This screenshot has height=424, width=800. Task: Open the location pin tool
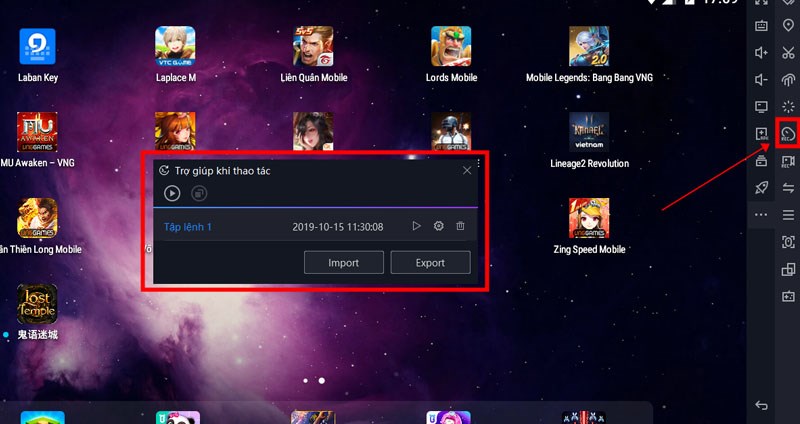point(788,25)
